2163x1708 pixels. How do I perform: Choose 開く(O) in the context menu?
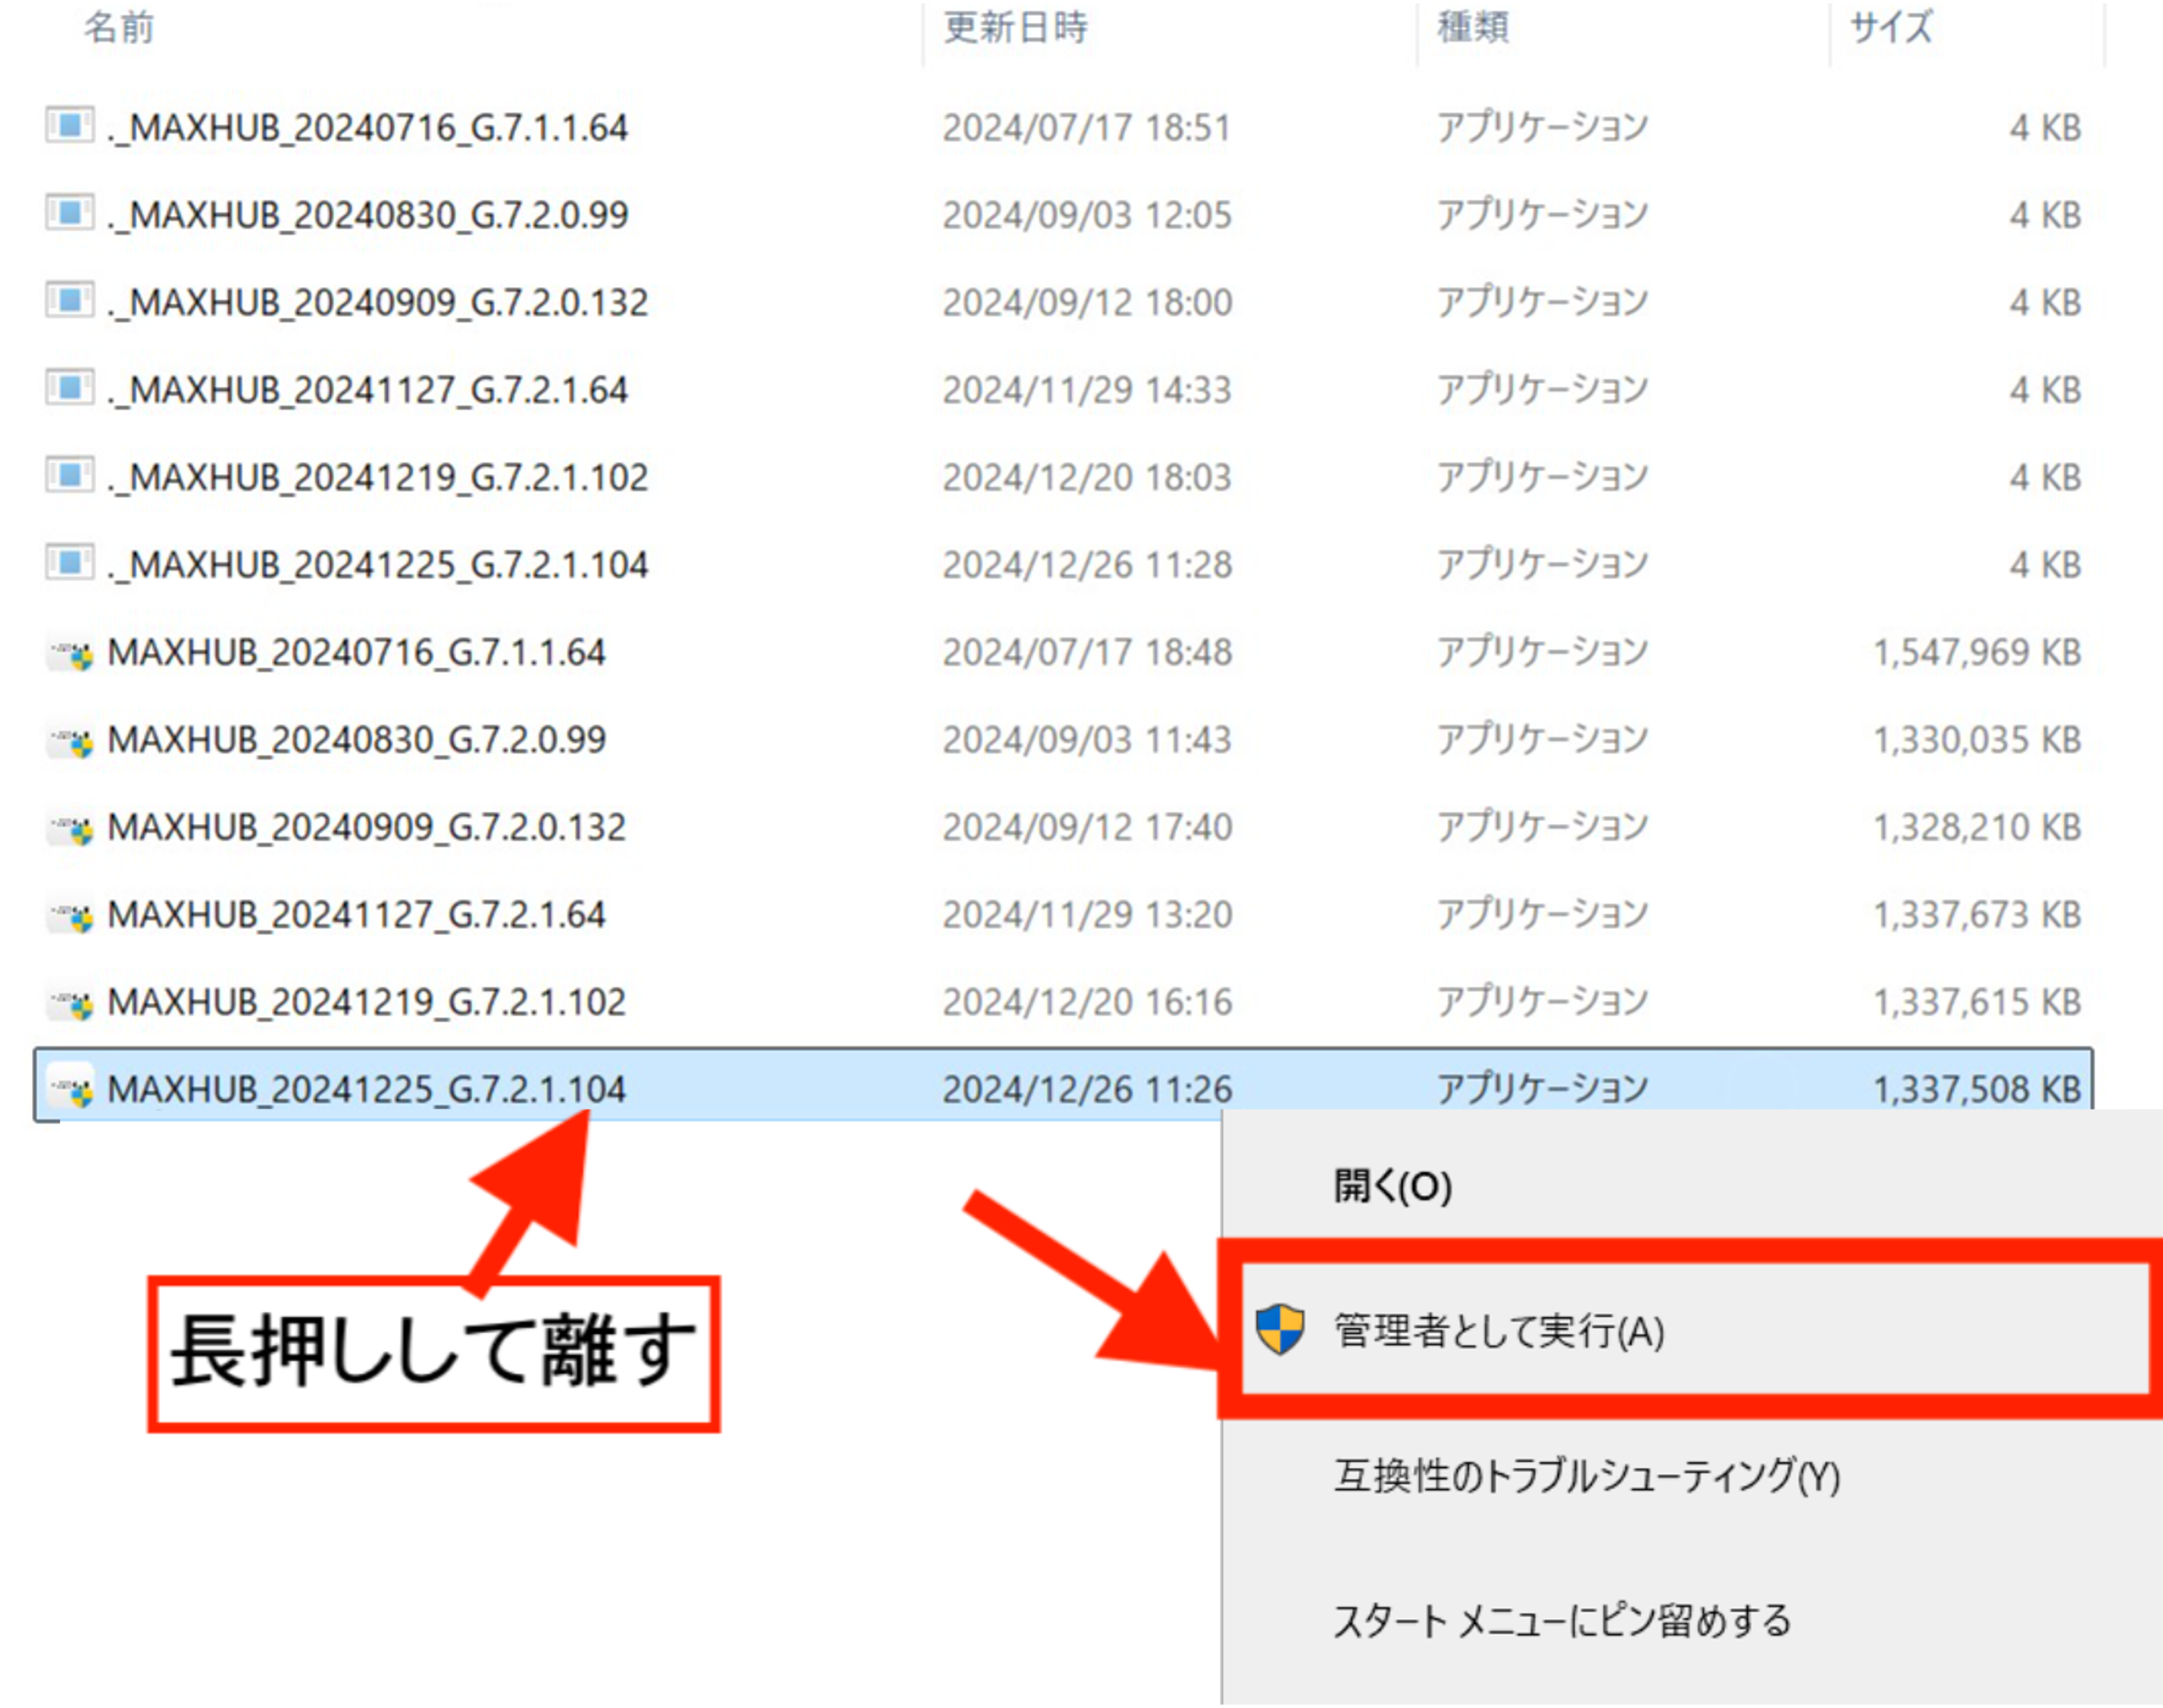[x=1392, y=1186]
